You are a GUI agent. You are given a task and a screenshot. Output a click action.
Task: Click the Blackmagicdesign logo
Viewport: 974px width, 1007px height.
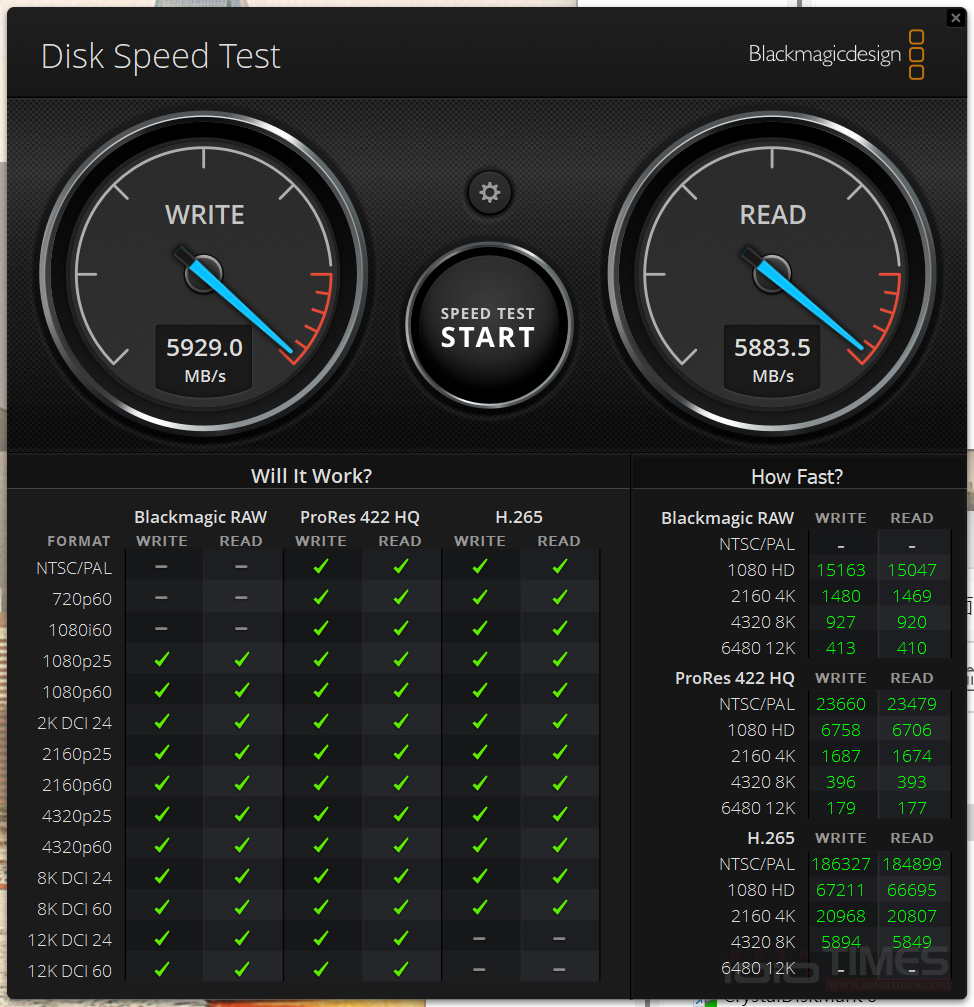(836, 55)
